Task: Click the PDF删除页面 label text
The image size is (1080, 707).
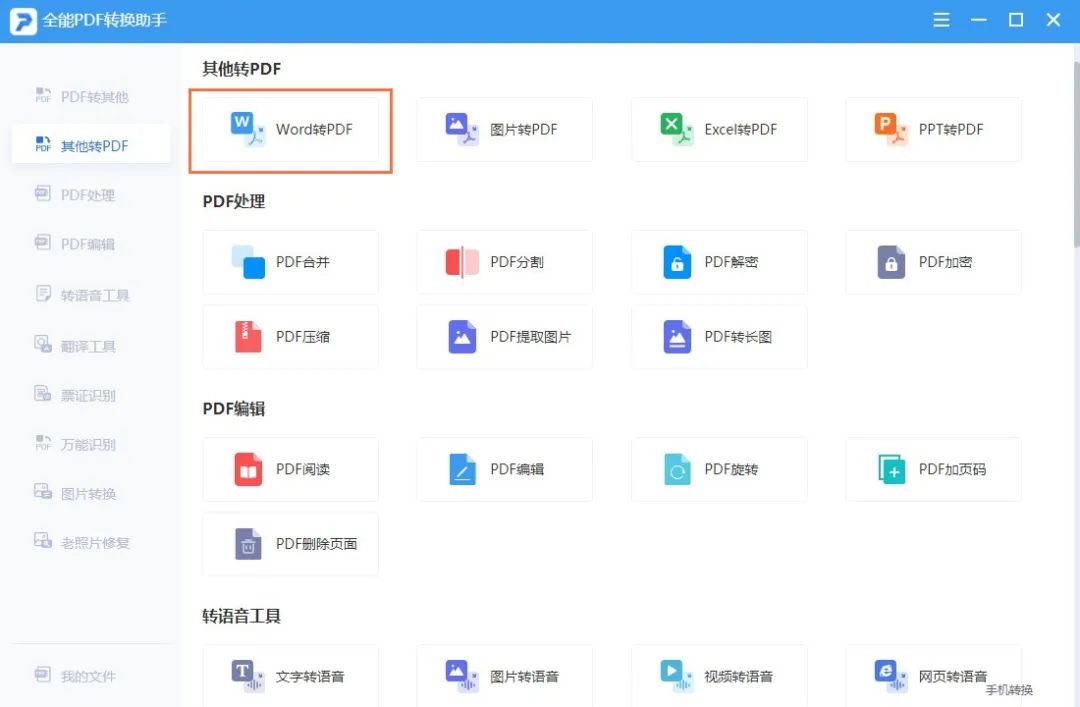Action: (x=317, y=544)
